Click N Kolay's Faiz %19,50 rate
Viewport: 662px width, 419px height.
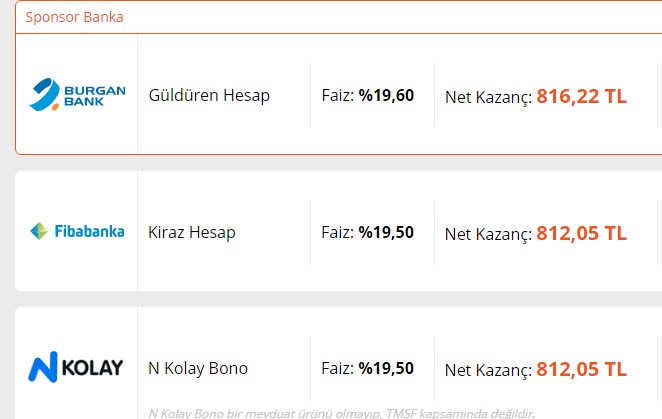pyautogui.click(x=368, y=368)
